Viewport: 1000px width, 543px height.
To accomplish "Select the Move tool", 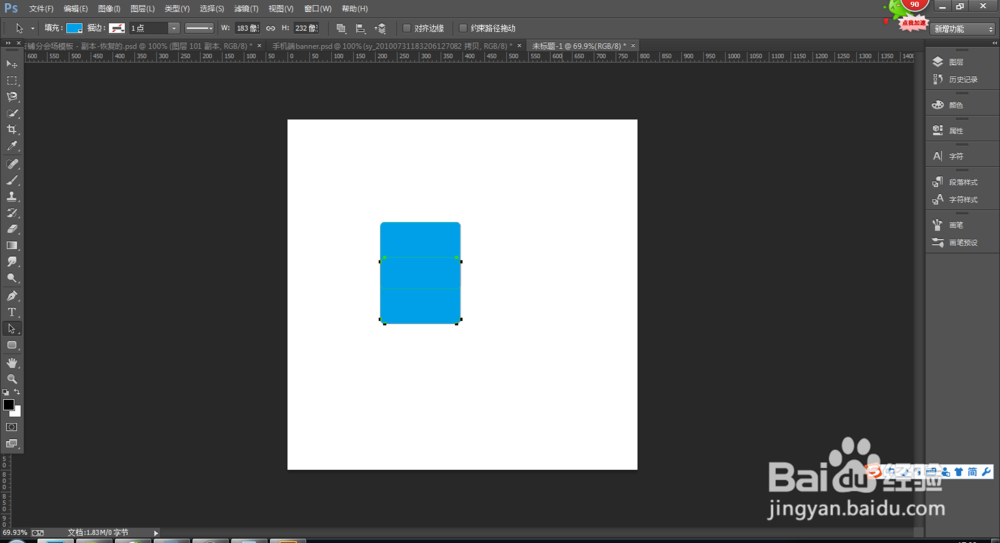I will pyautogui.click(x=12, y=64).
